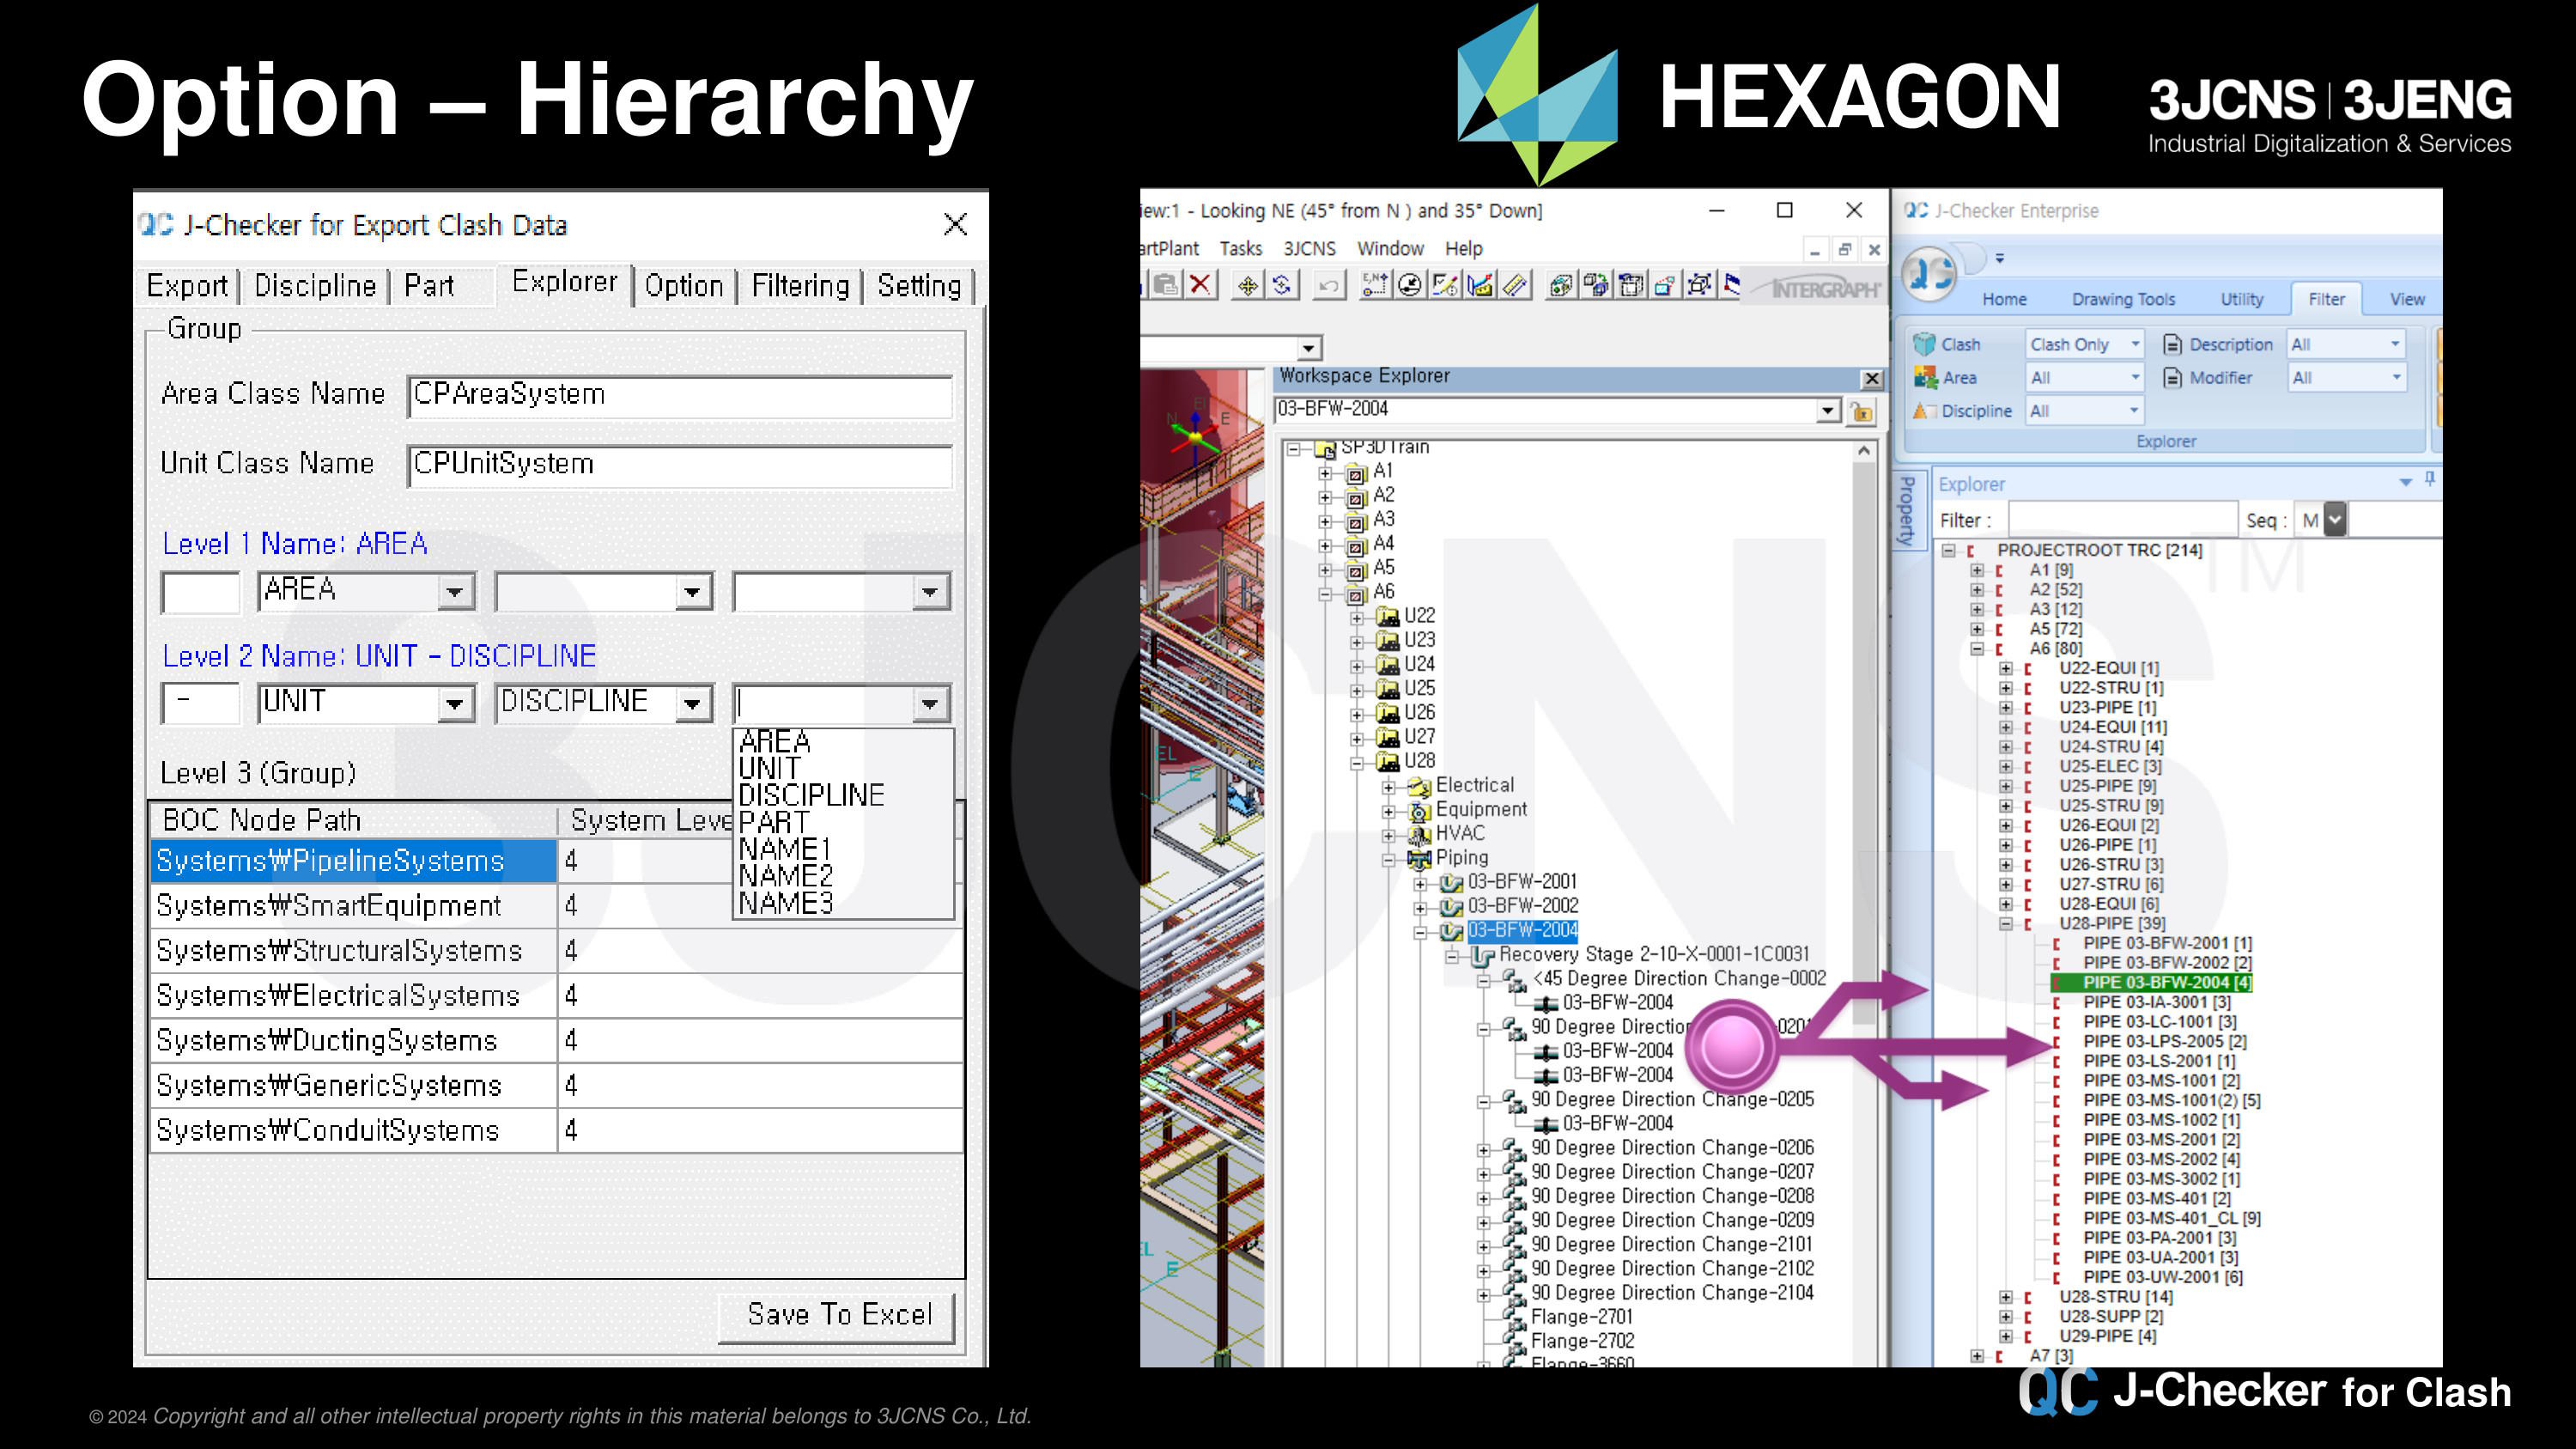This screenshot has width=2576, height=1449.
Task: Switch to the Export tab
Action: [187, 286]
